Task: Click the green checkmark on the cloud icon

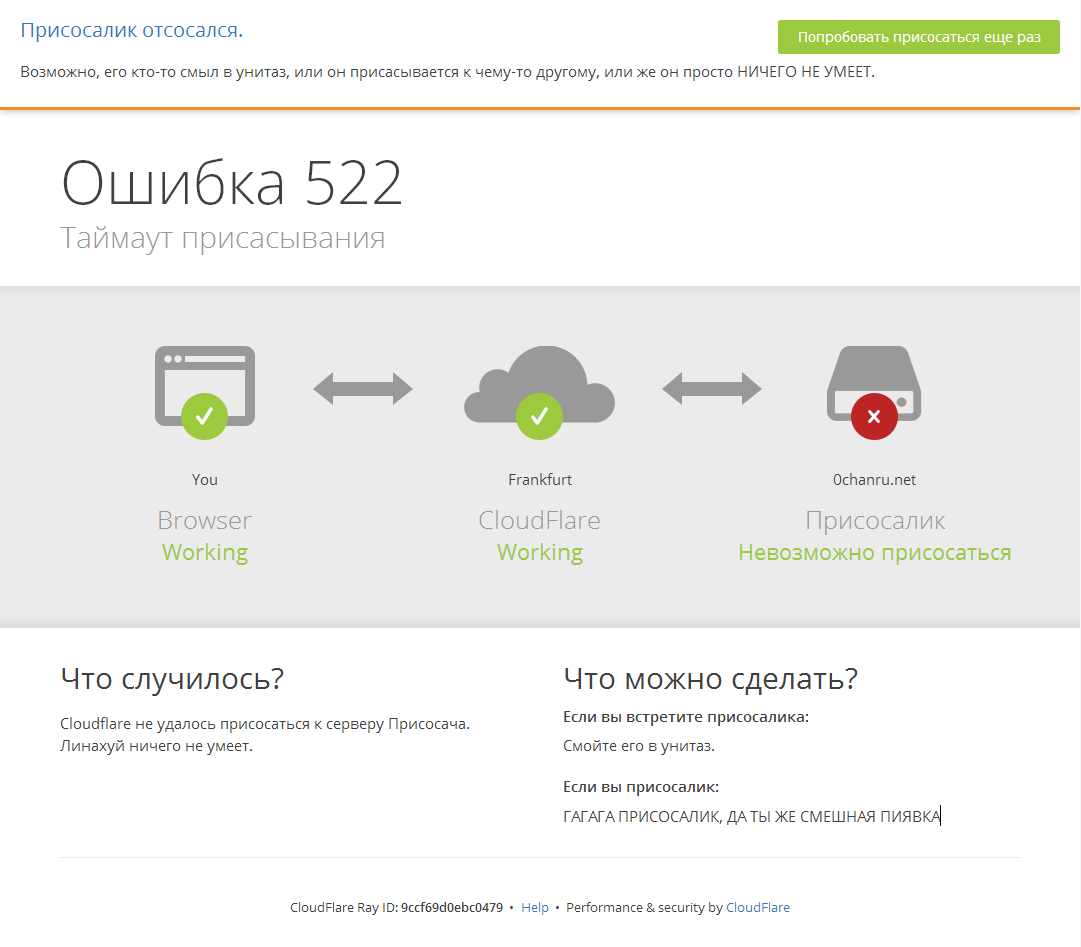Action: pyautogui.click(x=539, y=415)
